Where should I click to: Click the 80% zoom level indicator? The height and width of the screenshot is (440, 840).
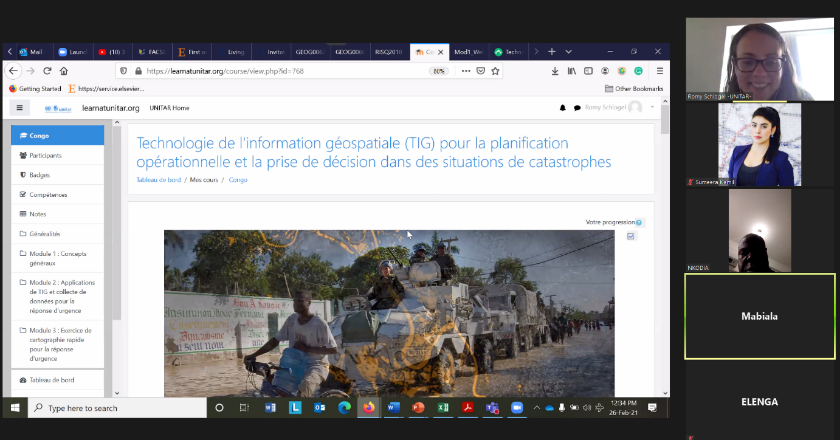coord(438,71)
